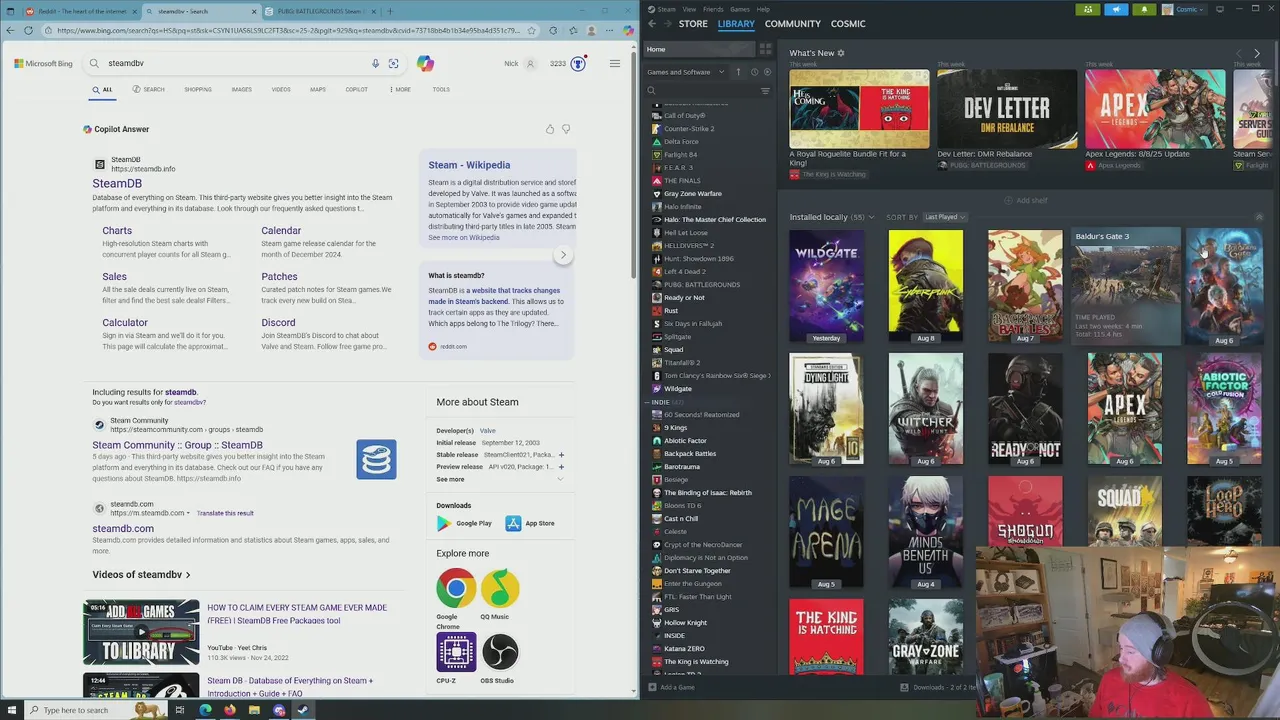Click the Steam sidebar sort arrow icon

(x=738, y=72)
